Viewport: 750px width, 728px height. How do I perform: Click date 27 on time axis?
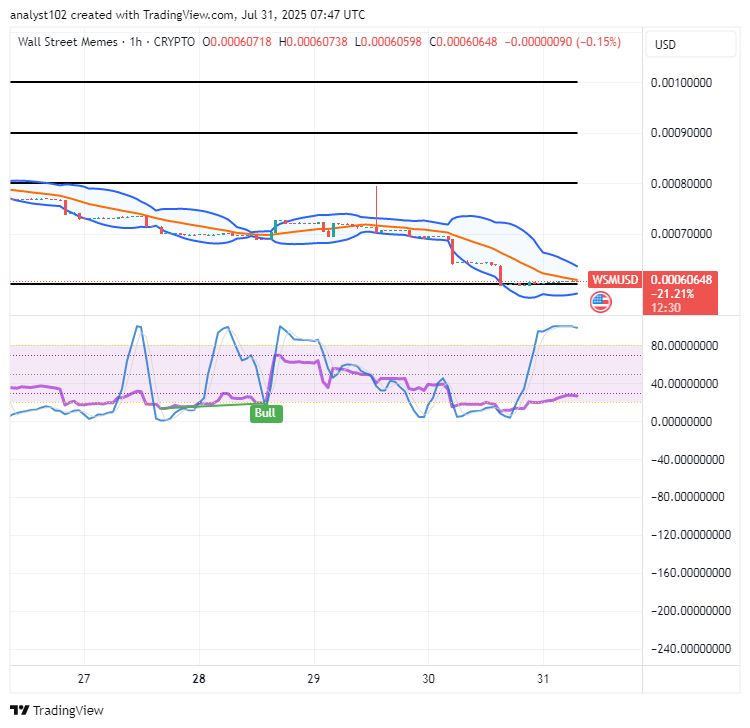(x=84, y=679)
